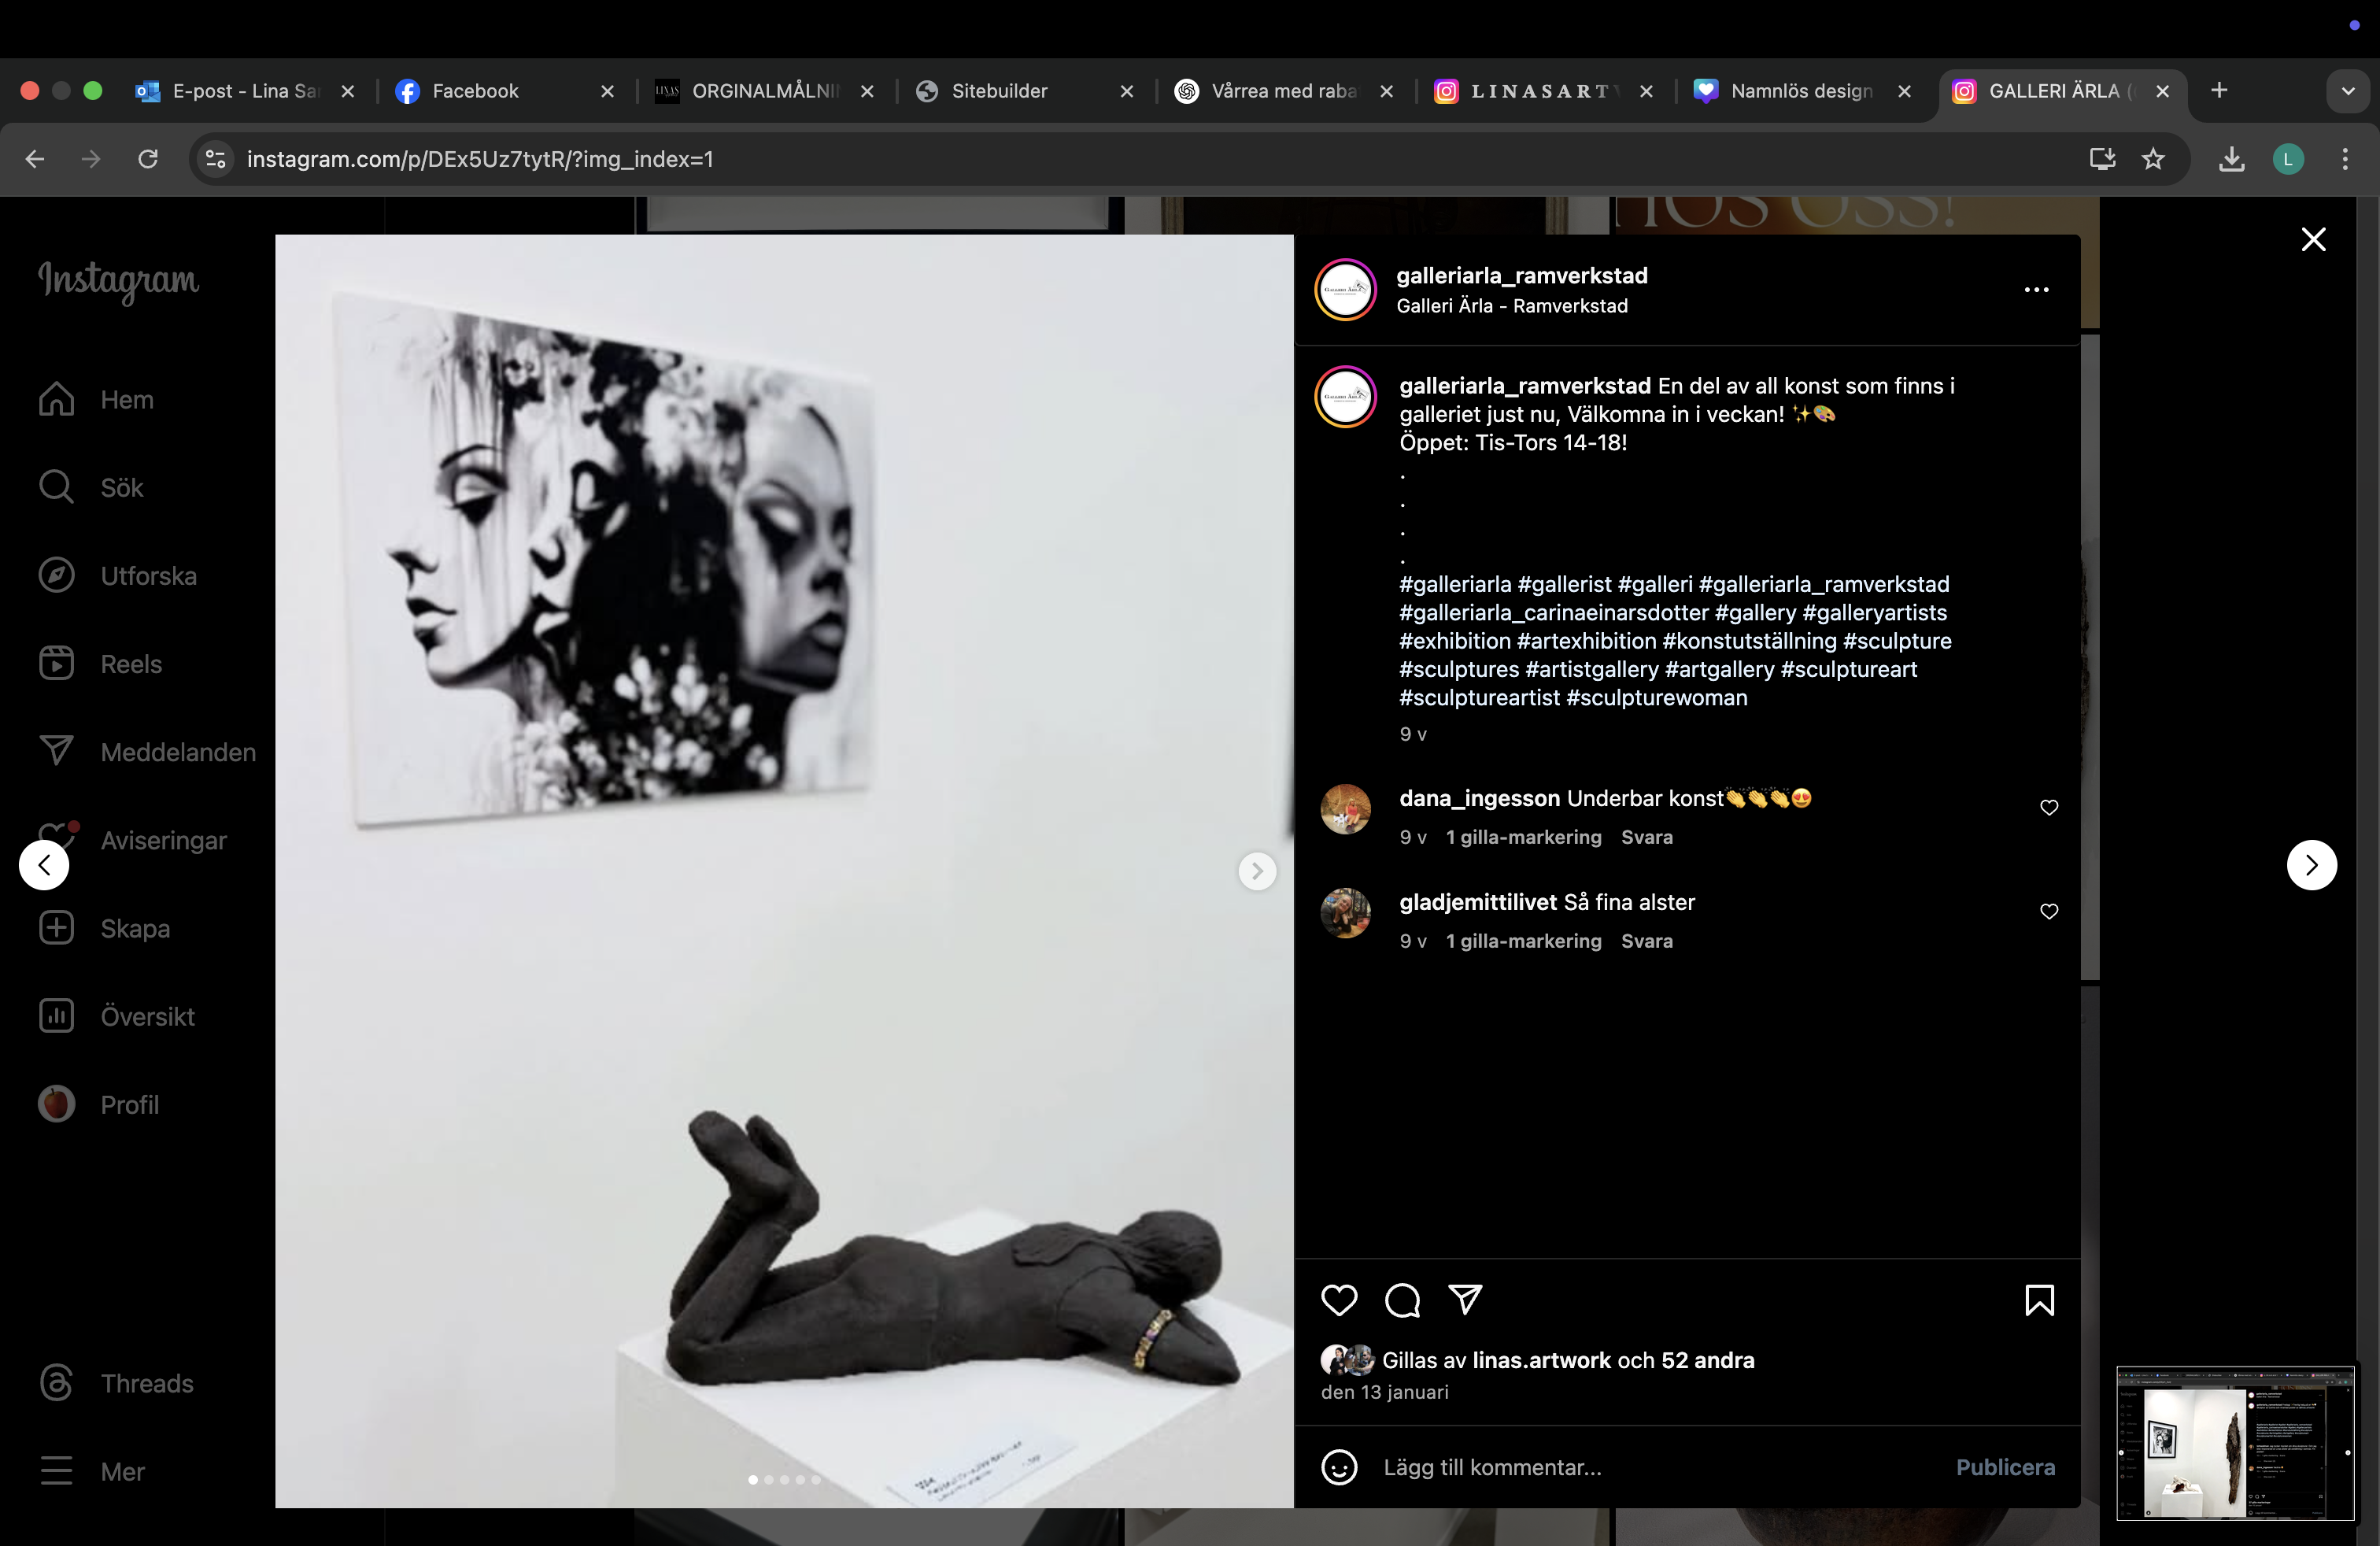Image resolution: width=2380 pixels, height=1546 pixels.
Task: Open linas.artwork from likes line
Action: pyautogui.click(x=1541, y=1360)
